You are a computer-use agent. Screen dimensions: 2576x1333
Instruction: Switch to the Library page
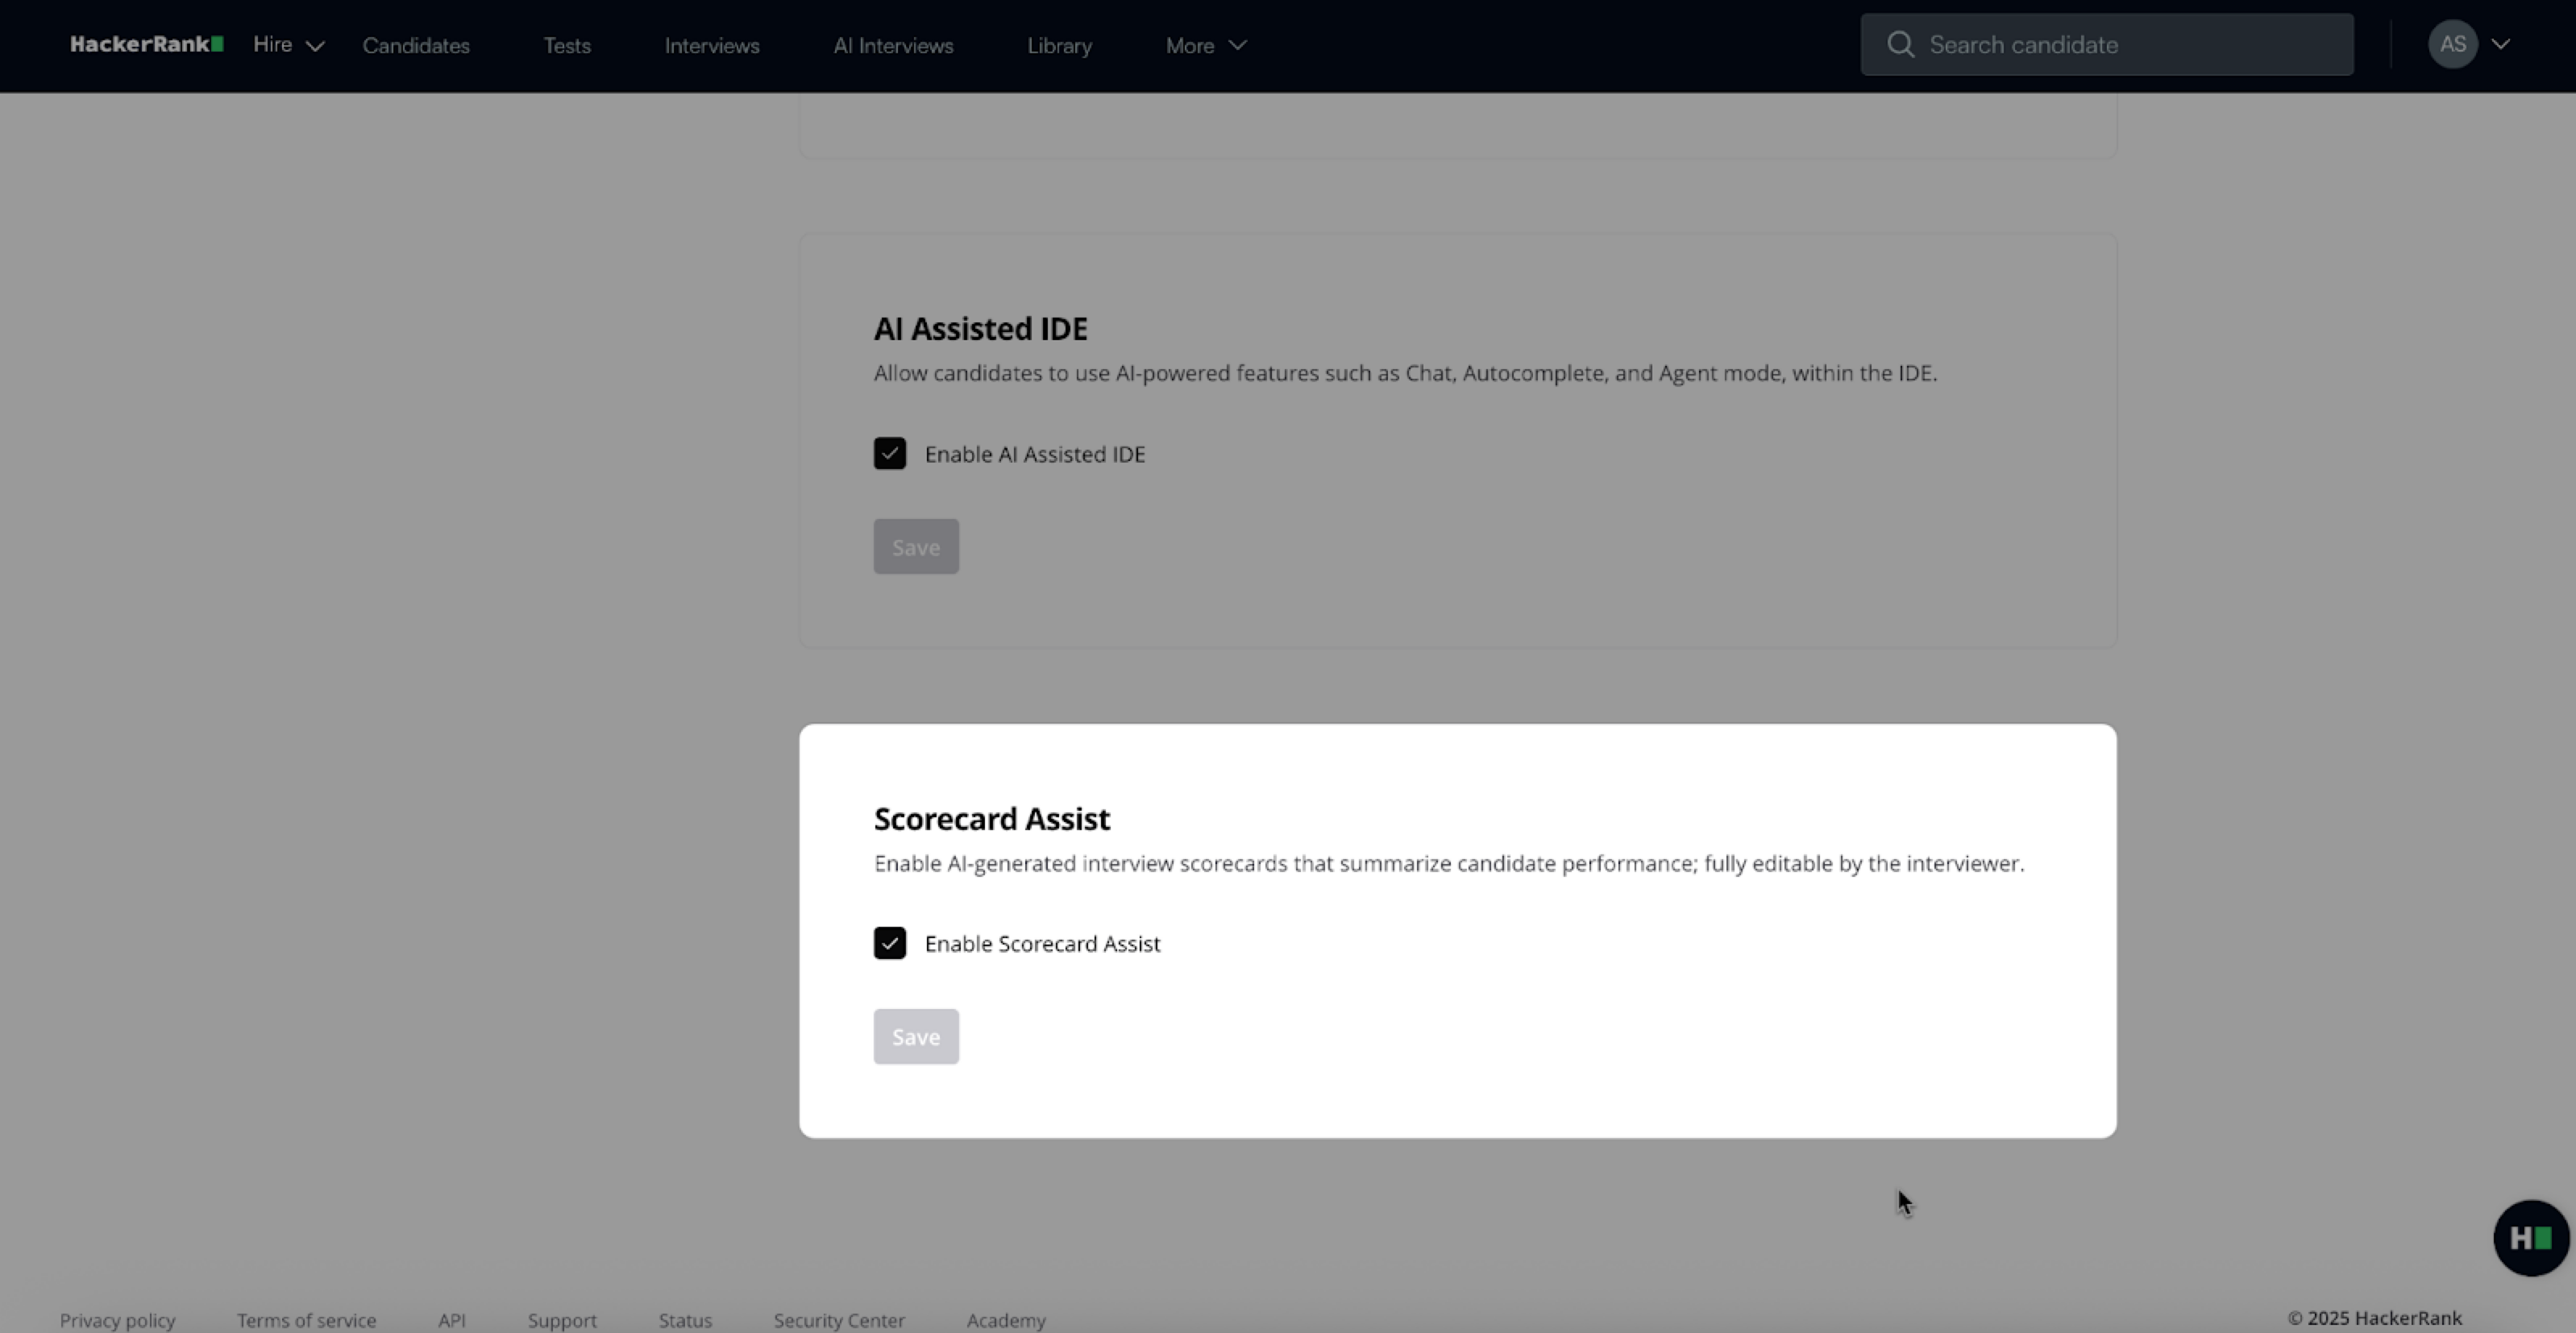coord(1059,45)
